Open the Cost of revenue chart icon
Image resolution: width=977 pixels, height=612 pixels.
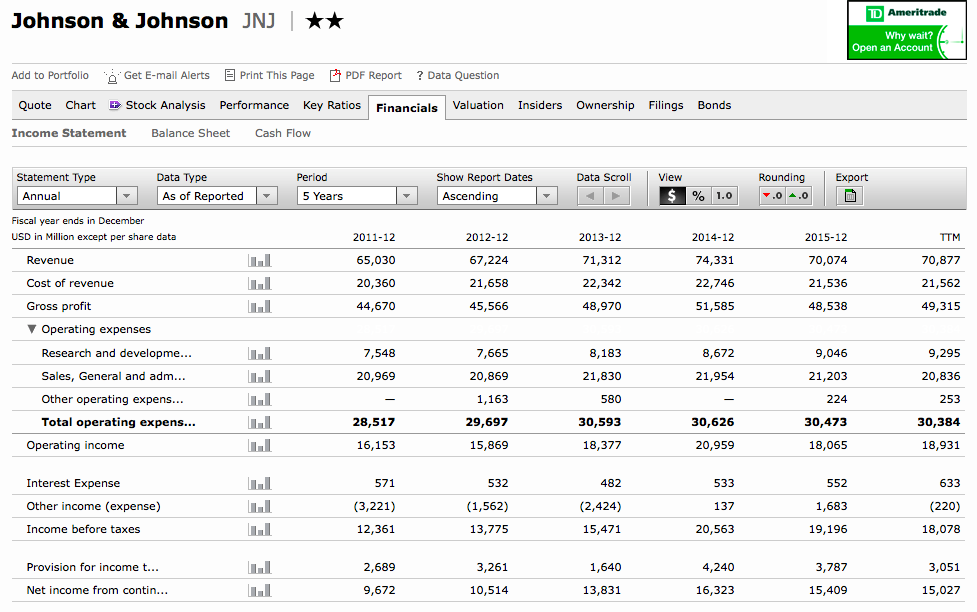tap(259, 284)
